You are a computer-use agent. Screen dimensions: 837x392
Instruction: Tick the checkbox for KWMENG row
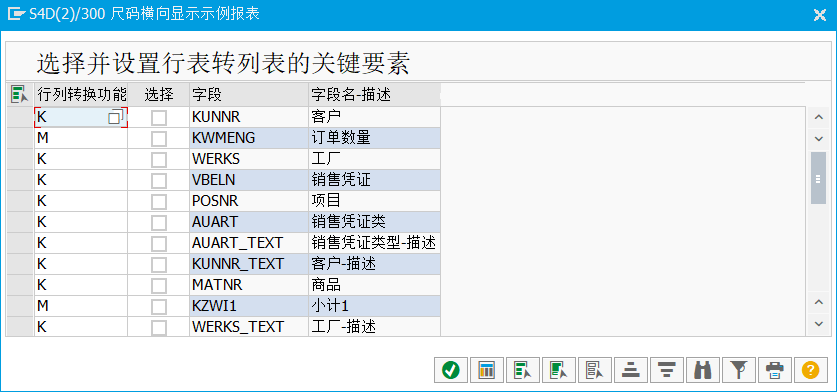tap(159, 138)
